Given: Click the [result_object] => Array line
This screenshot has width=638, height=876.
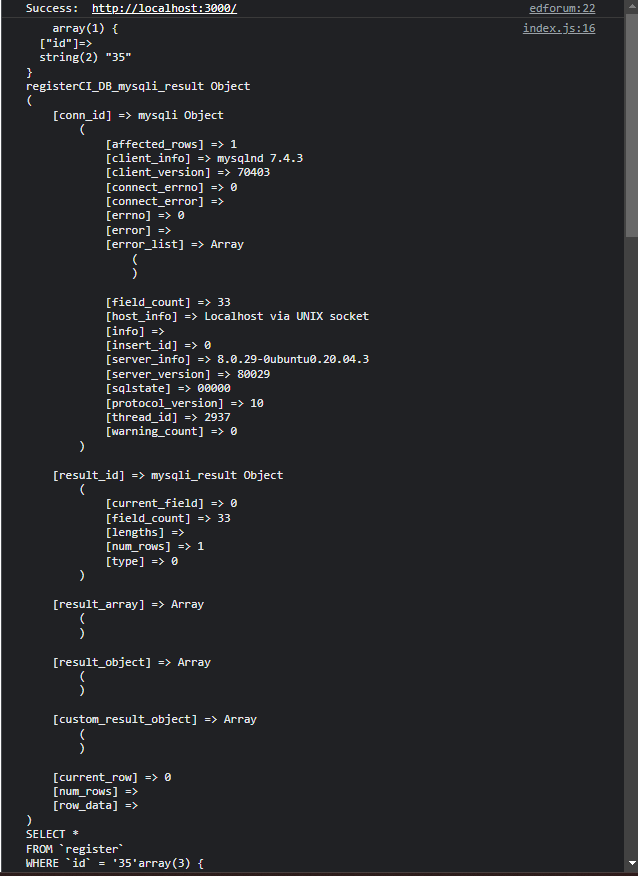Looking at the screenshot, I should coord(131,662).
